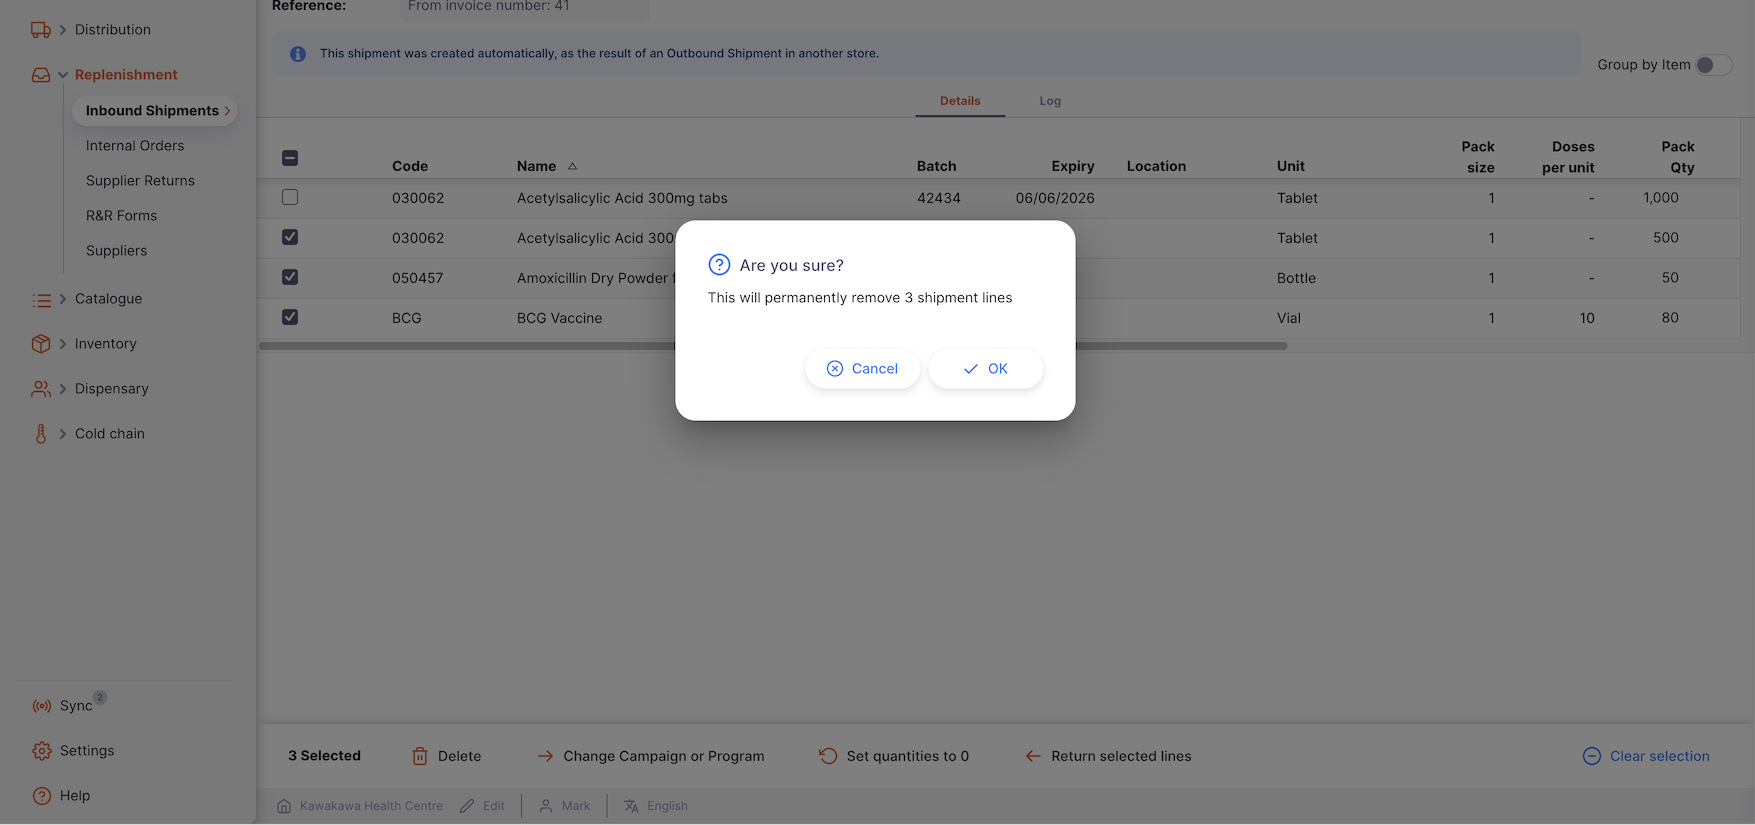The height and width of the screenshot is (825, 1755).
Task: Open Settings via the gear icon
Action: click(x=42, y=751)
